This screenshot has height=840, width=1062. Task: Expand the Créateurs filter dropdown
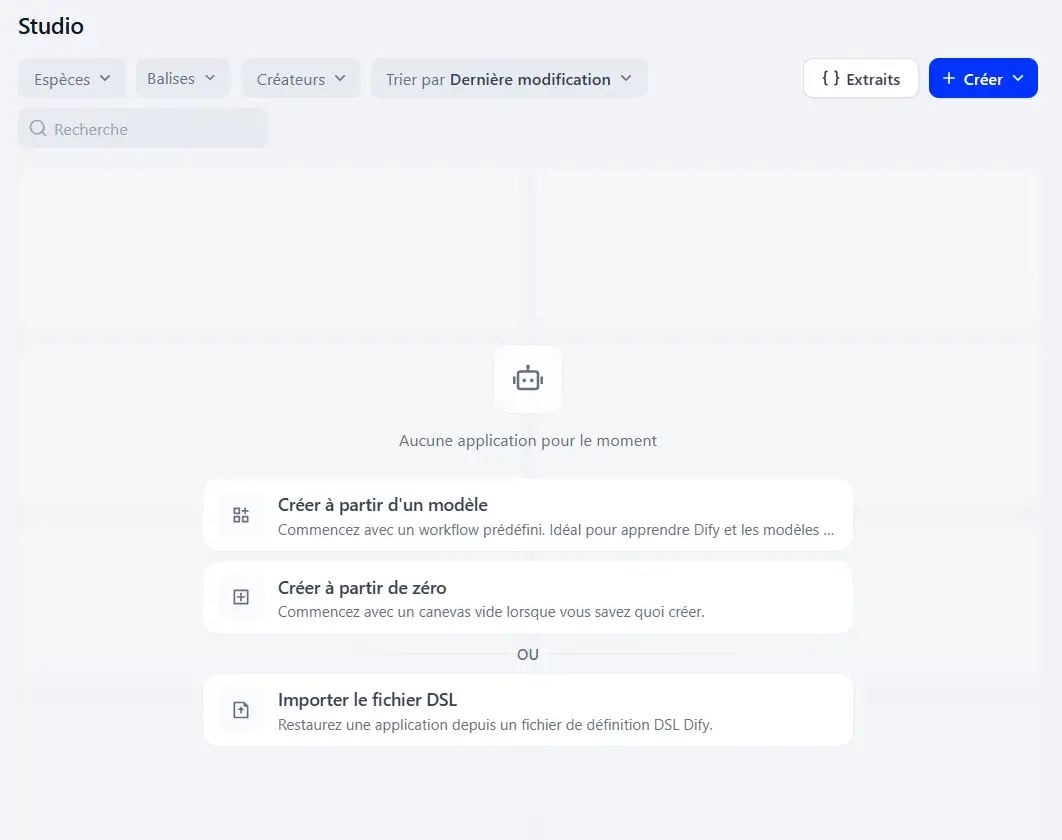point(300,79)
